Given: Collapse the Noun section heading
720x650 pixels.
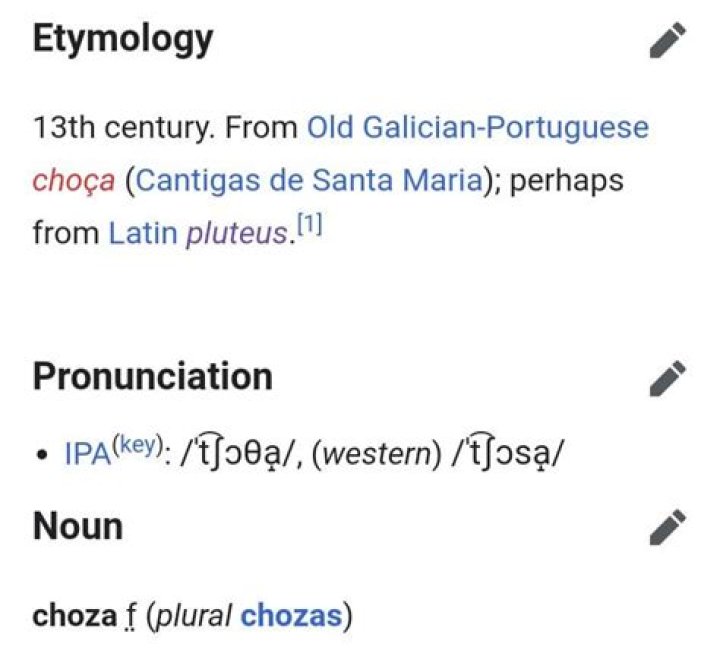Looking at the screenshot, I should [78, 527].
